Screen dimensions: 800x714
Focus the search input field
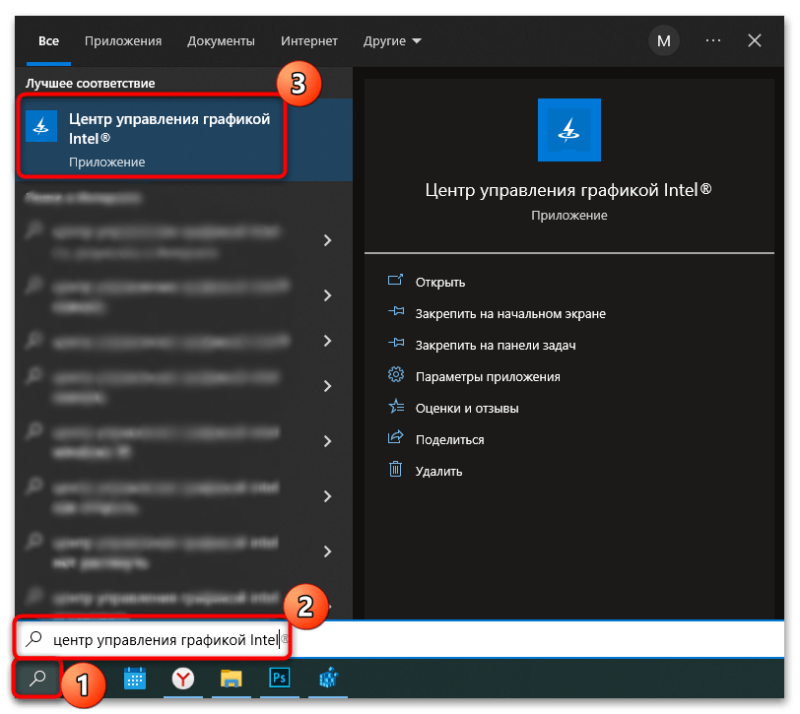click(399, 639)
